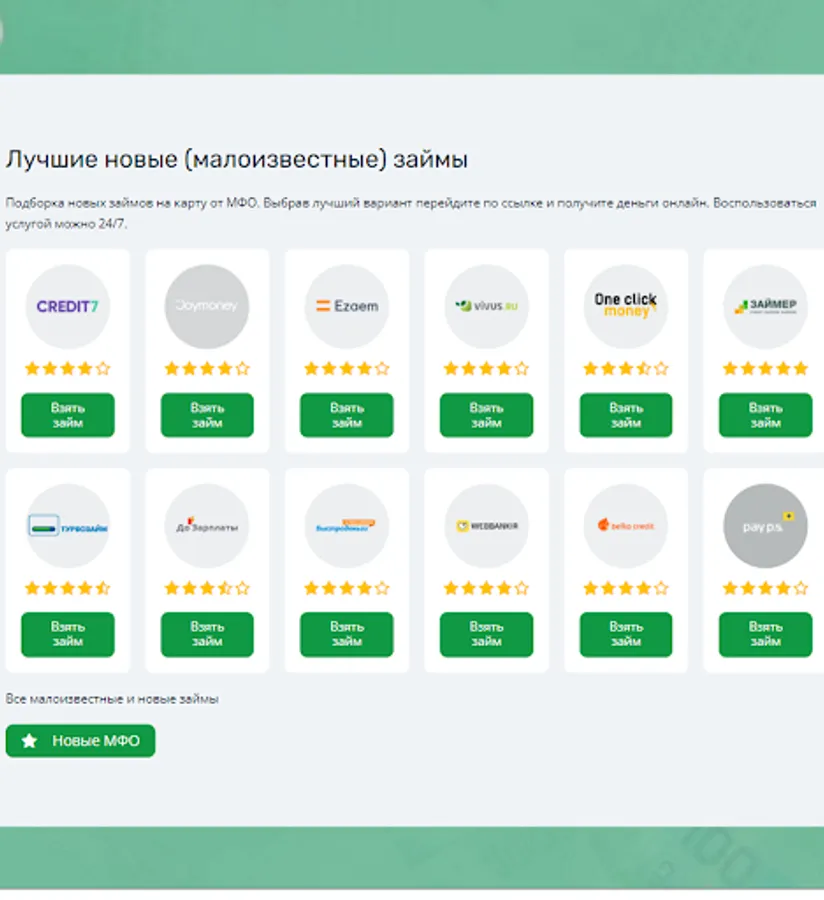Screen dimensions: 824x900
Task: Click the star rating under belka credit
Action: (626, 588)
